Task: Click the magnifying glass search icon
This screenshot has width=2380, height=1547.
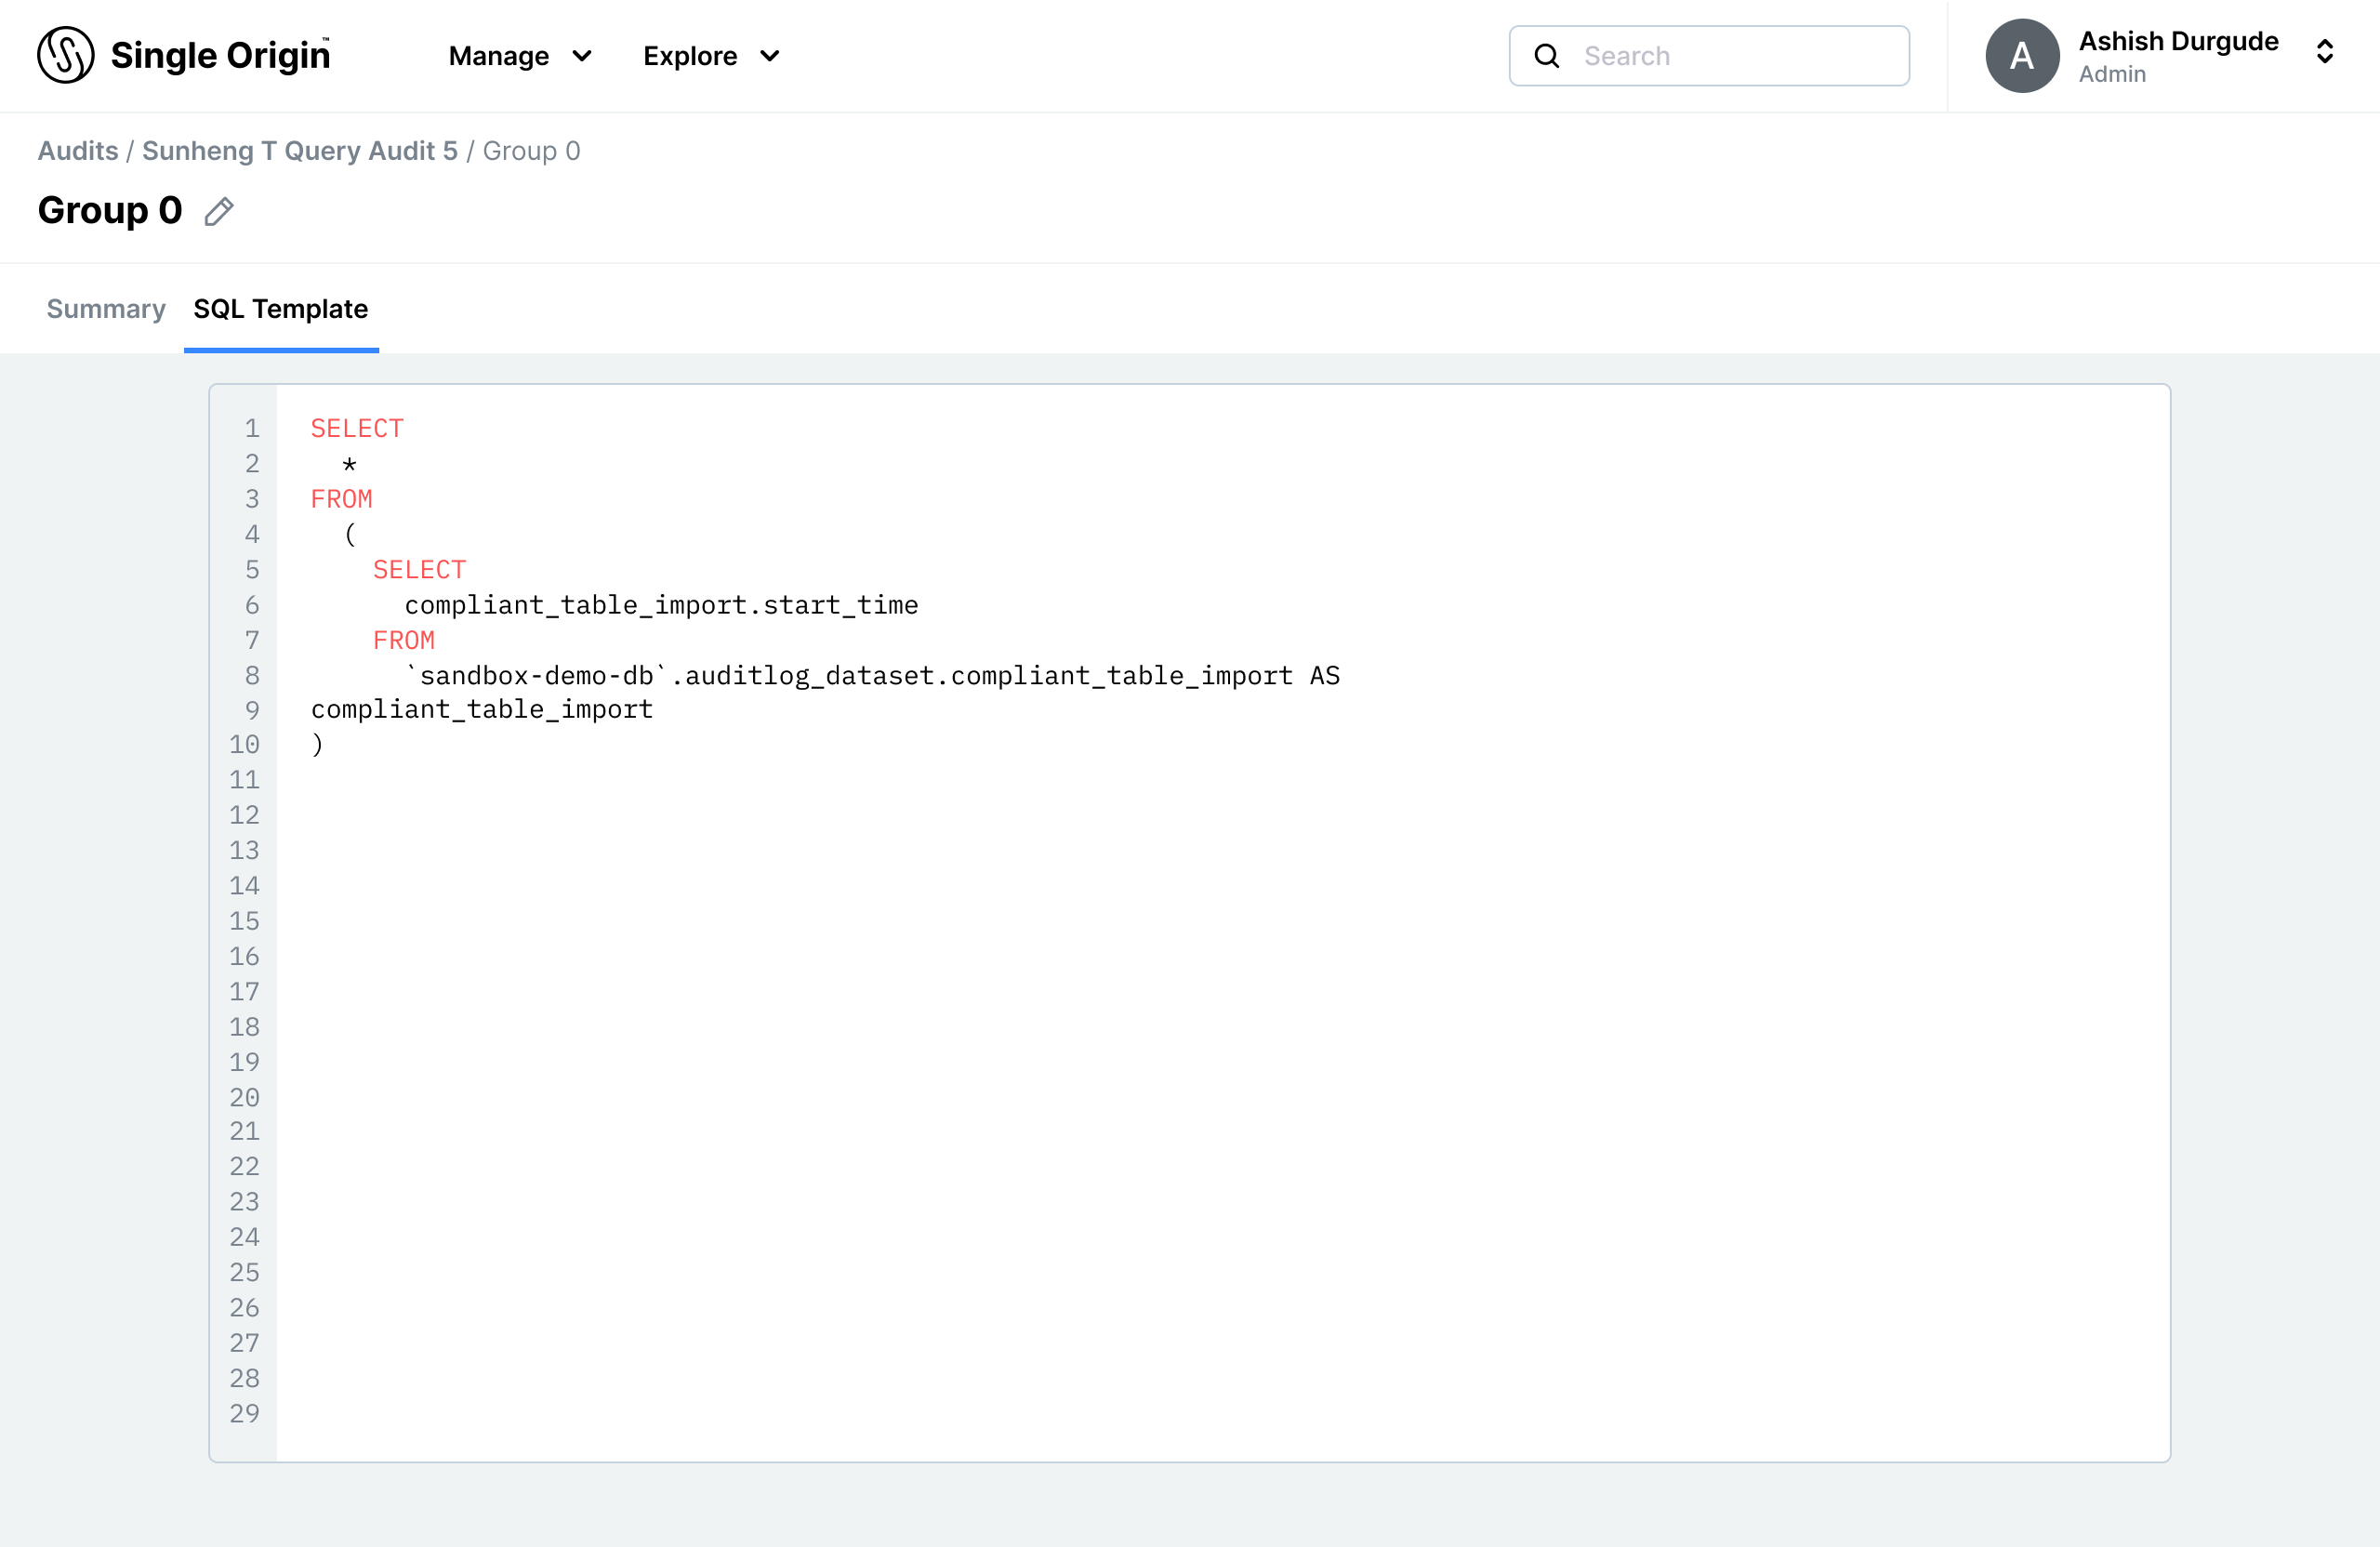Action: point(1546,56)
